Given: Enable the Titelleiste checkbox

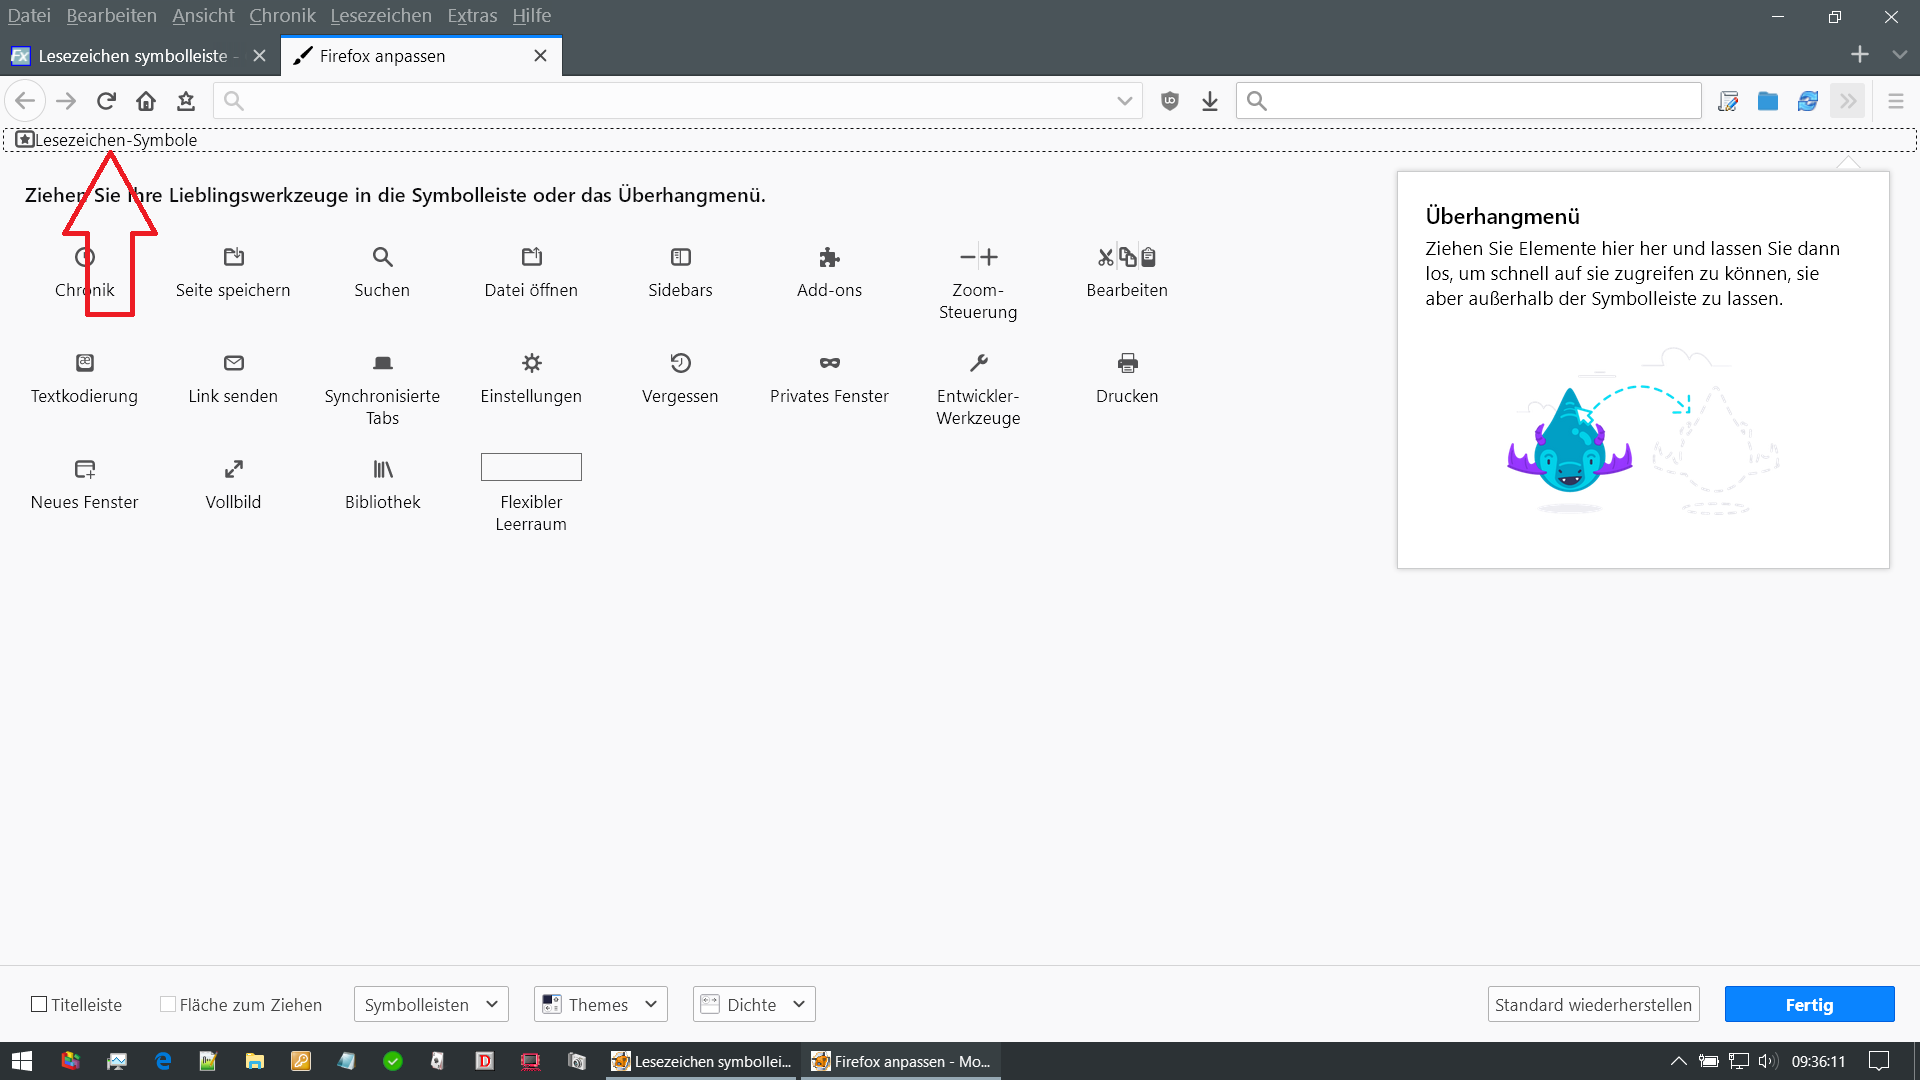Looking at the screenshot, I should point(39,1004).
